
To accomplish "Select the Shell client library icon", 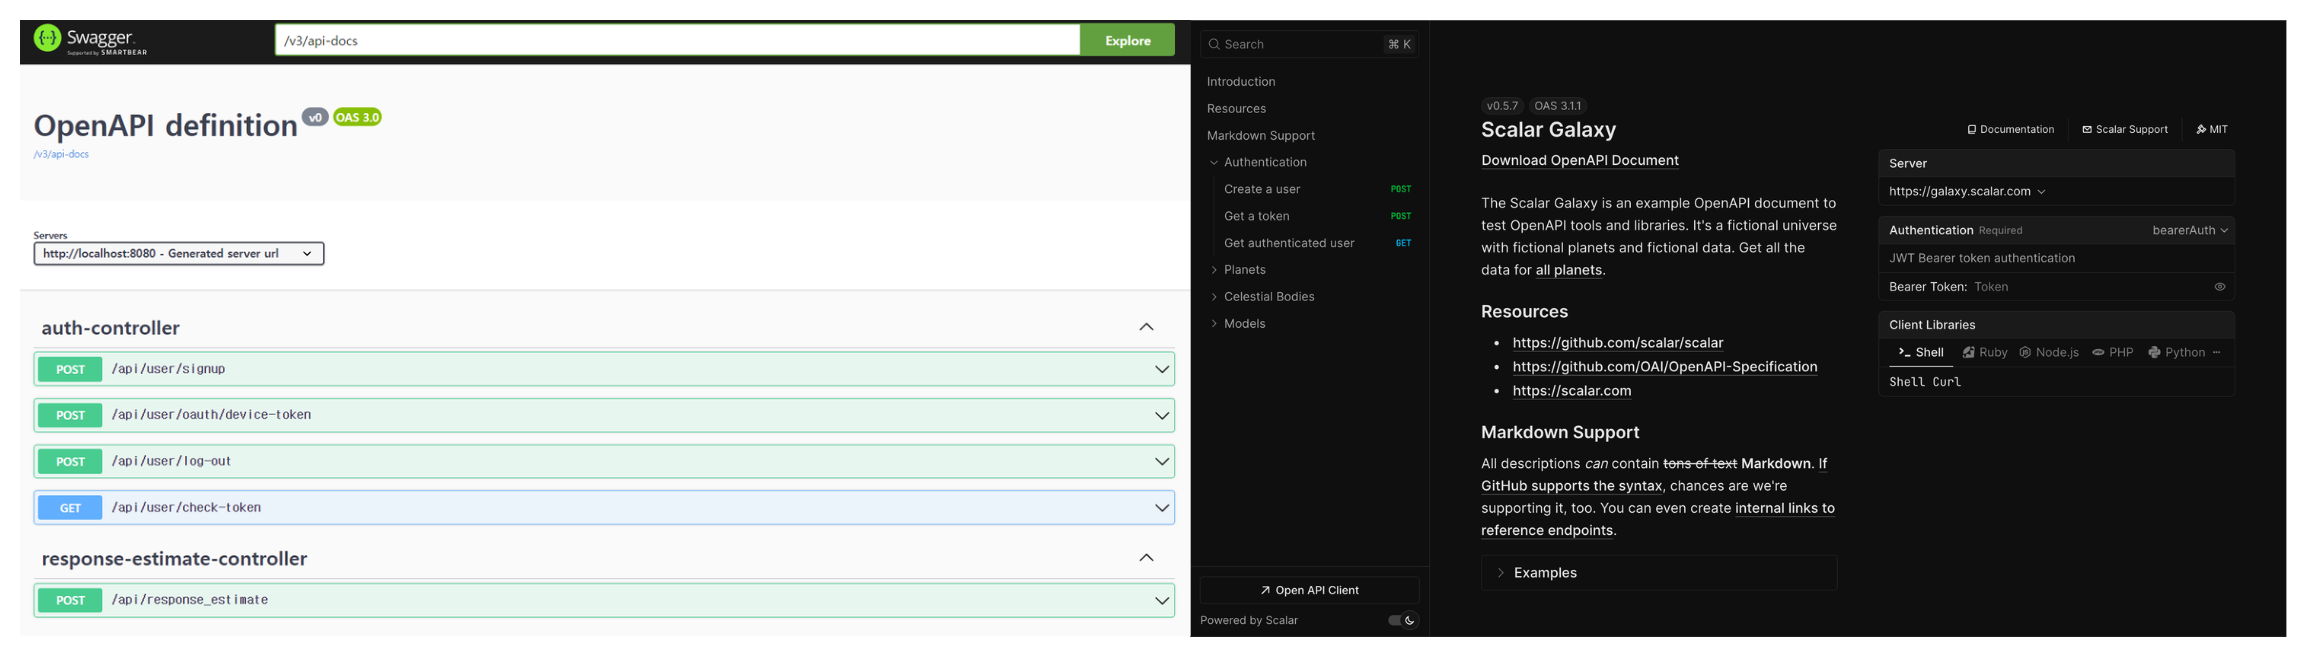I will click(x=1904, y=353).
